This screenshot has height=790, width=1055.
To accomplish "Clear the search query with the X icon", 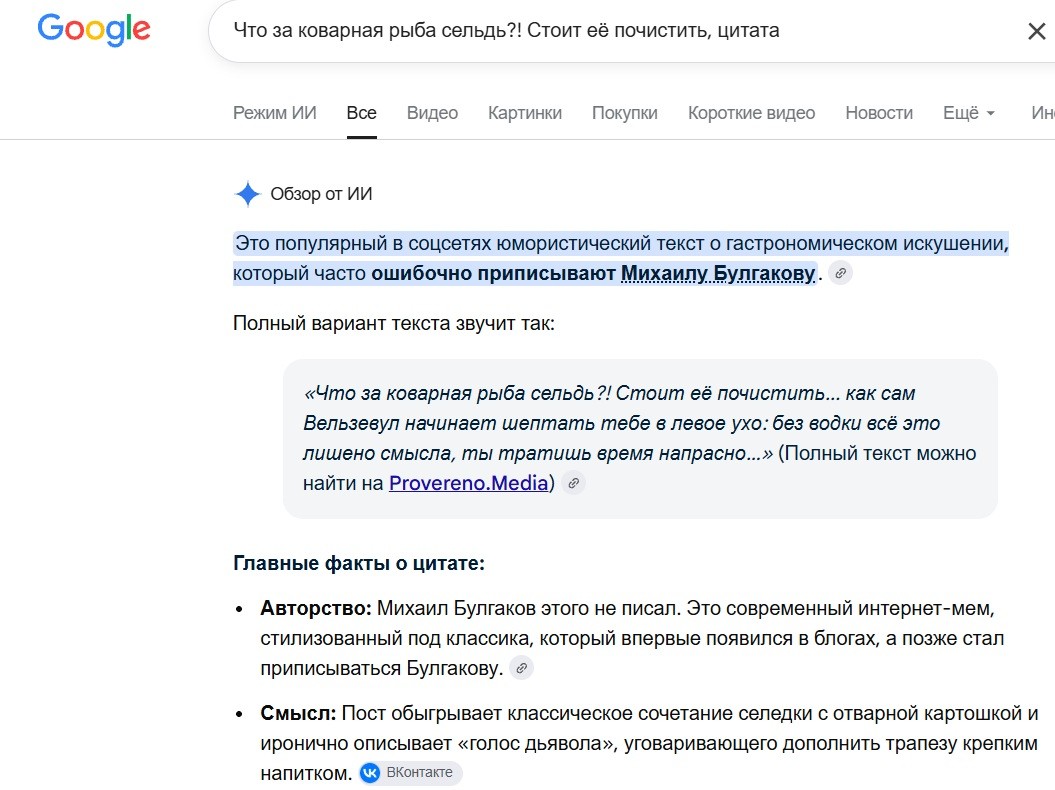I will coord(1037,31).
